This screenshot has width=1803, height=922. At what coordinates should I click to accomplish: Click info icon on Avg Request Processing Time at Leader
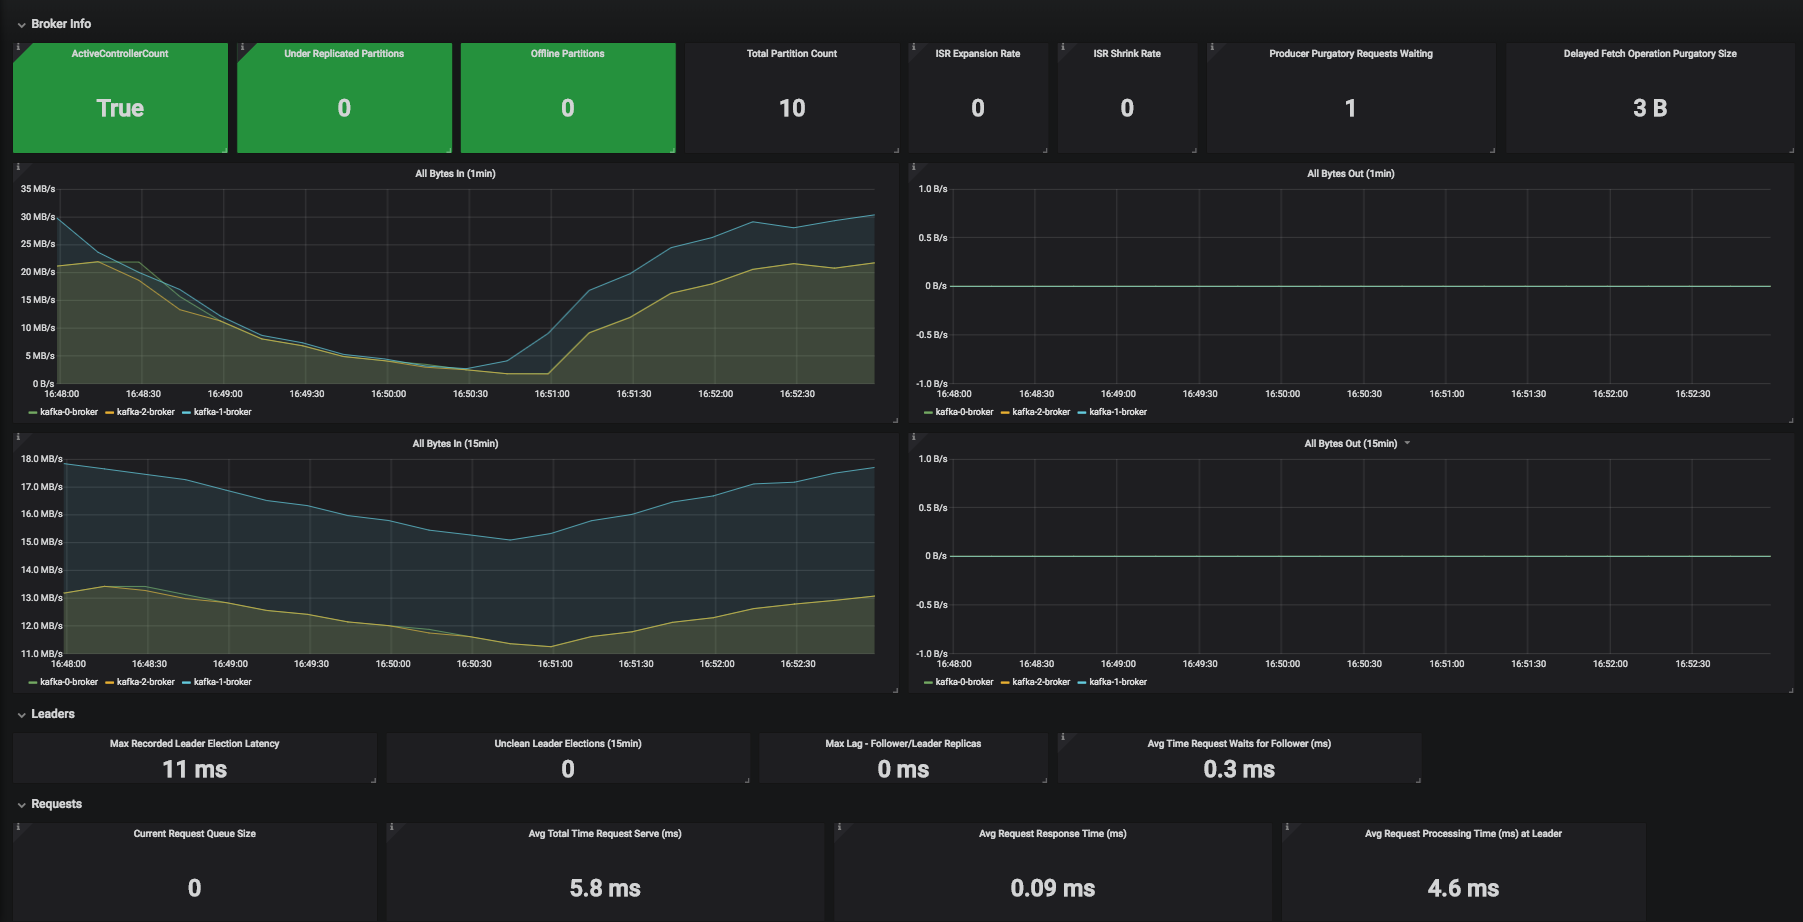pyautogui.click(x=1287, y=827)
